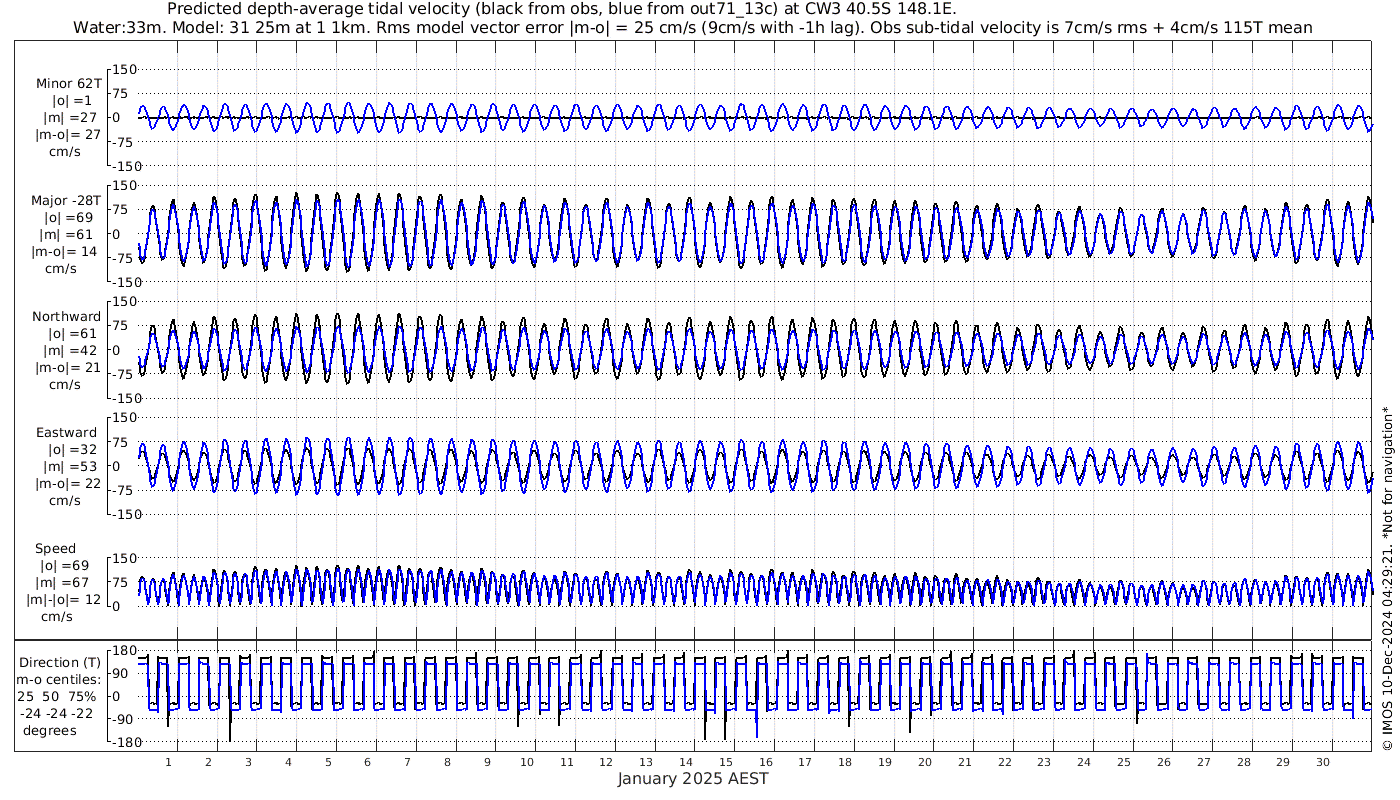Click the 'Speed' panel label

[55, 549]
